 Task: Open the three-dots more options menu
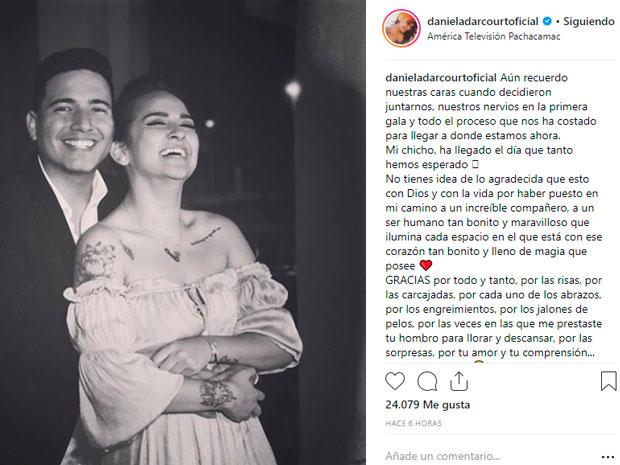[x=608, y=456]
